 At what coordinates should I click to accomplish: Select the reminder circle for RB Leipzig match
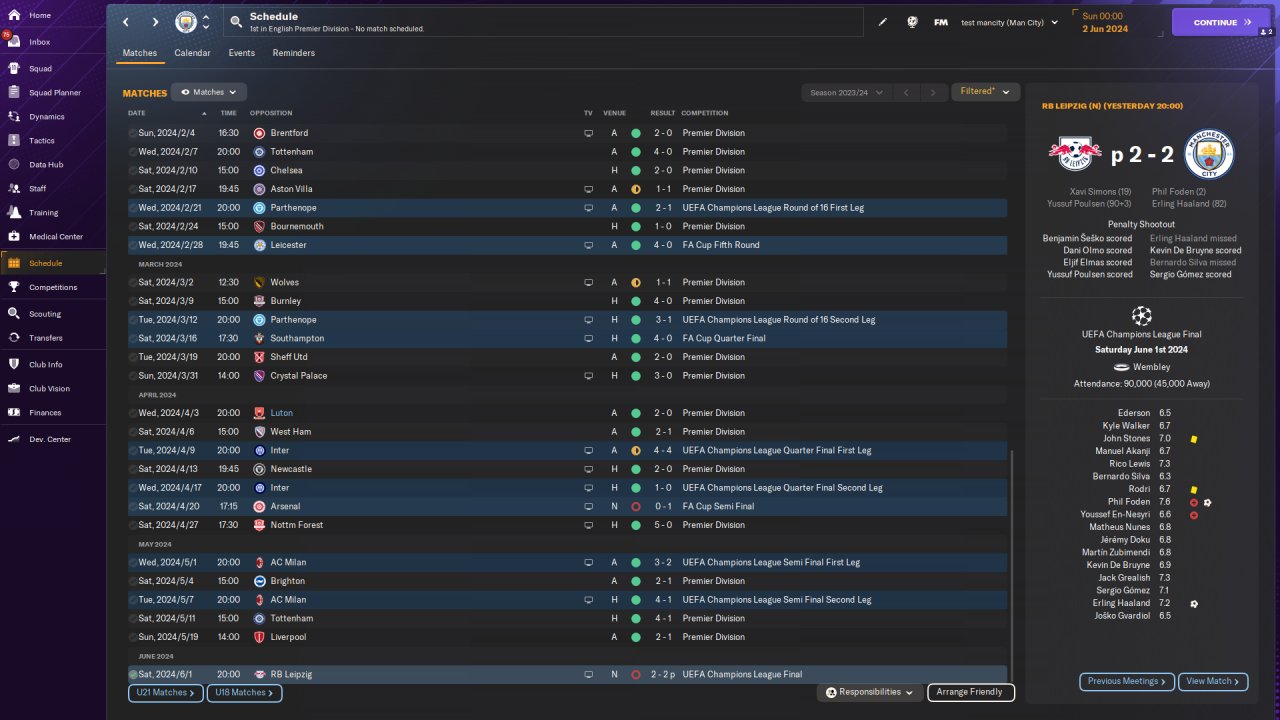(133, 675)
